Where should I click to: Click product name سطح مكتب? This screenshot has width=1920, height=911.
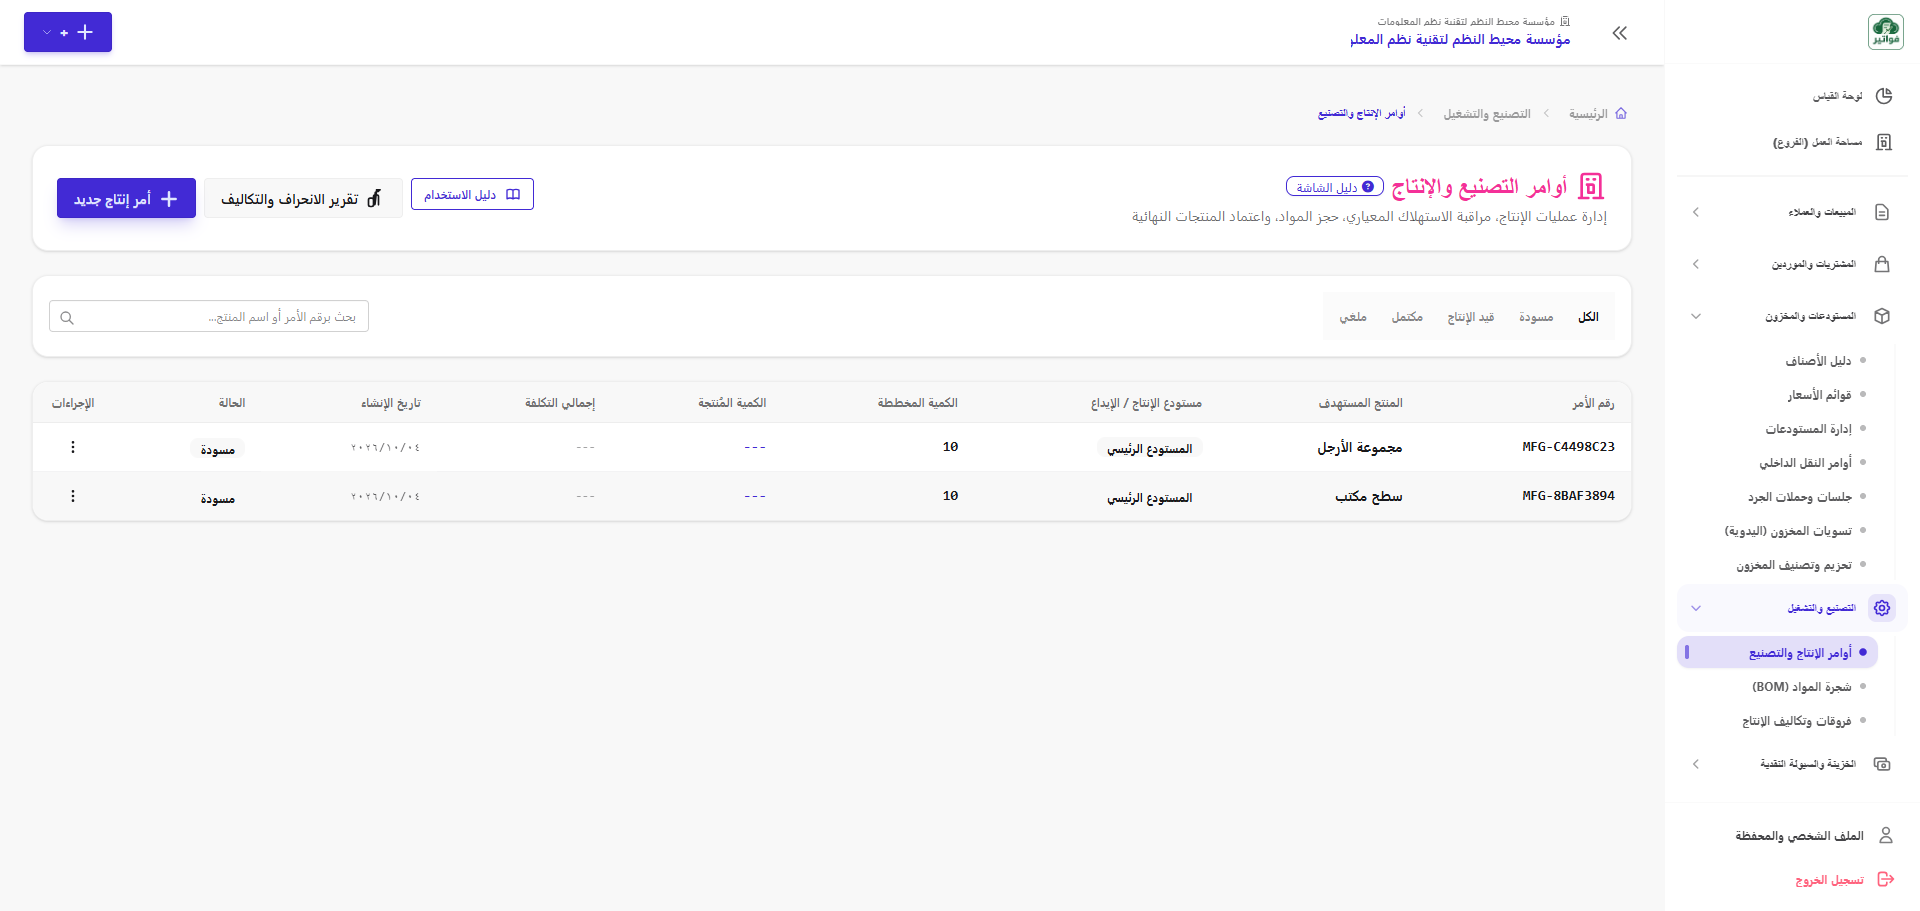[1369, 496]
